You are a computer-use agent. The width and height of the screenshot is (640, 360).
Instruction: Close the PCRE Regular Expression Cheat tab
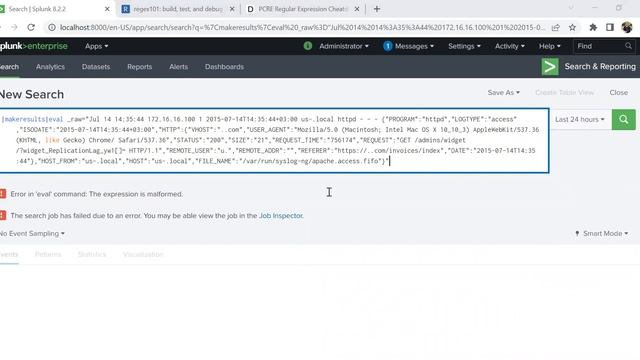[x=357, y=9]
